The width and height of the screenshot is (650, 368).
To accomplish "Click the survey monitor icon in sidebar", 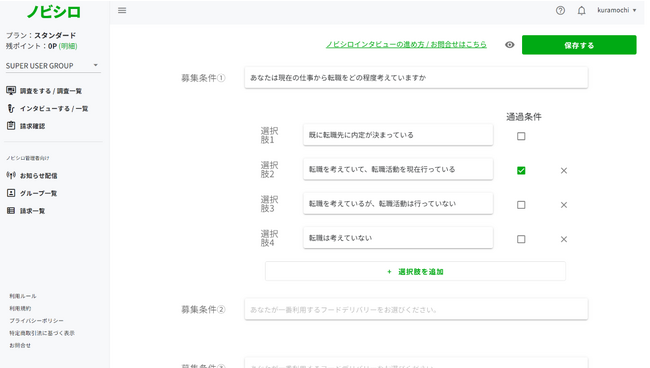I will pos(11,90).
